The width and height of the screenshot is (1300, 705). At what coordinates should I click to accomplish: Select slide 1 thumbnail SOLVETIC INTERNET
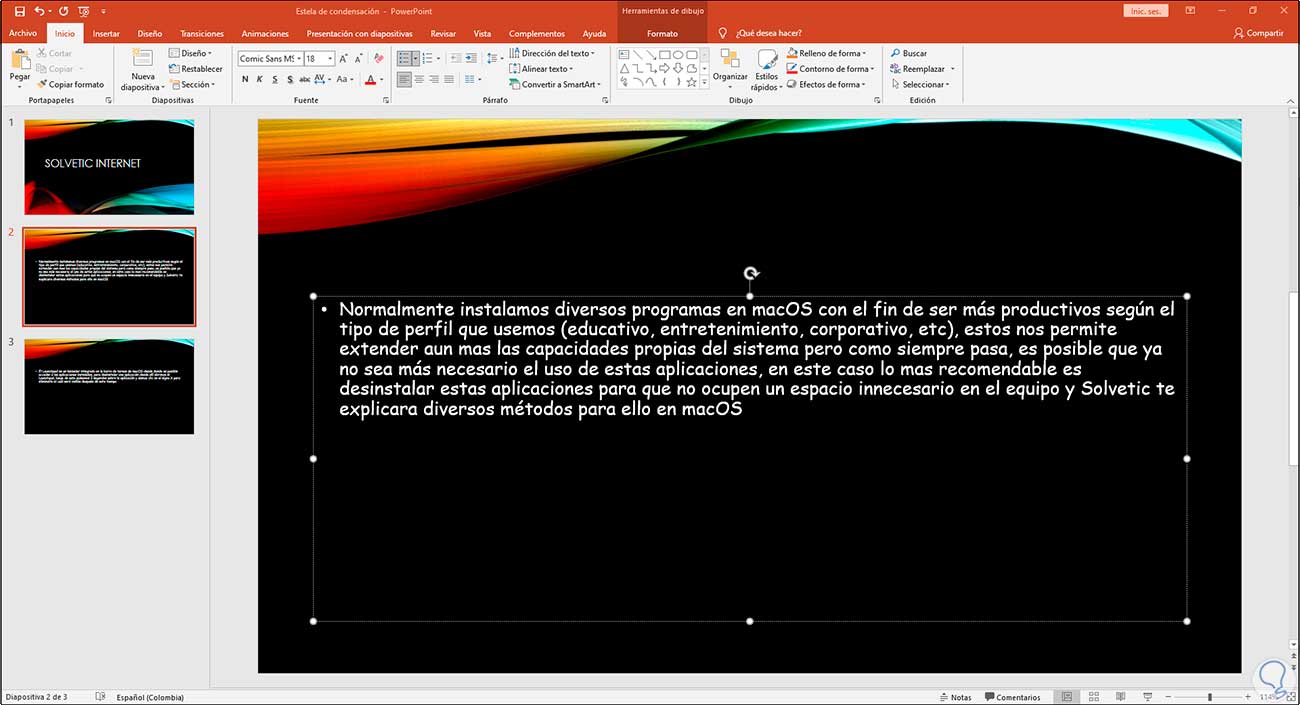[109, 167]
